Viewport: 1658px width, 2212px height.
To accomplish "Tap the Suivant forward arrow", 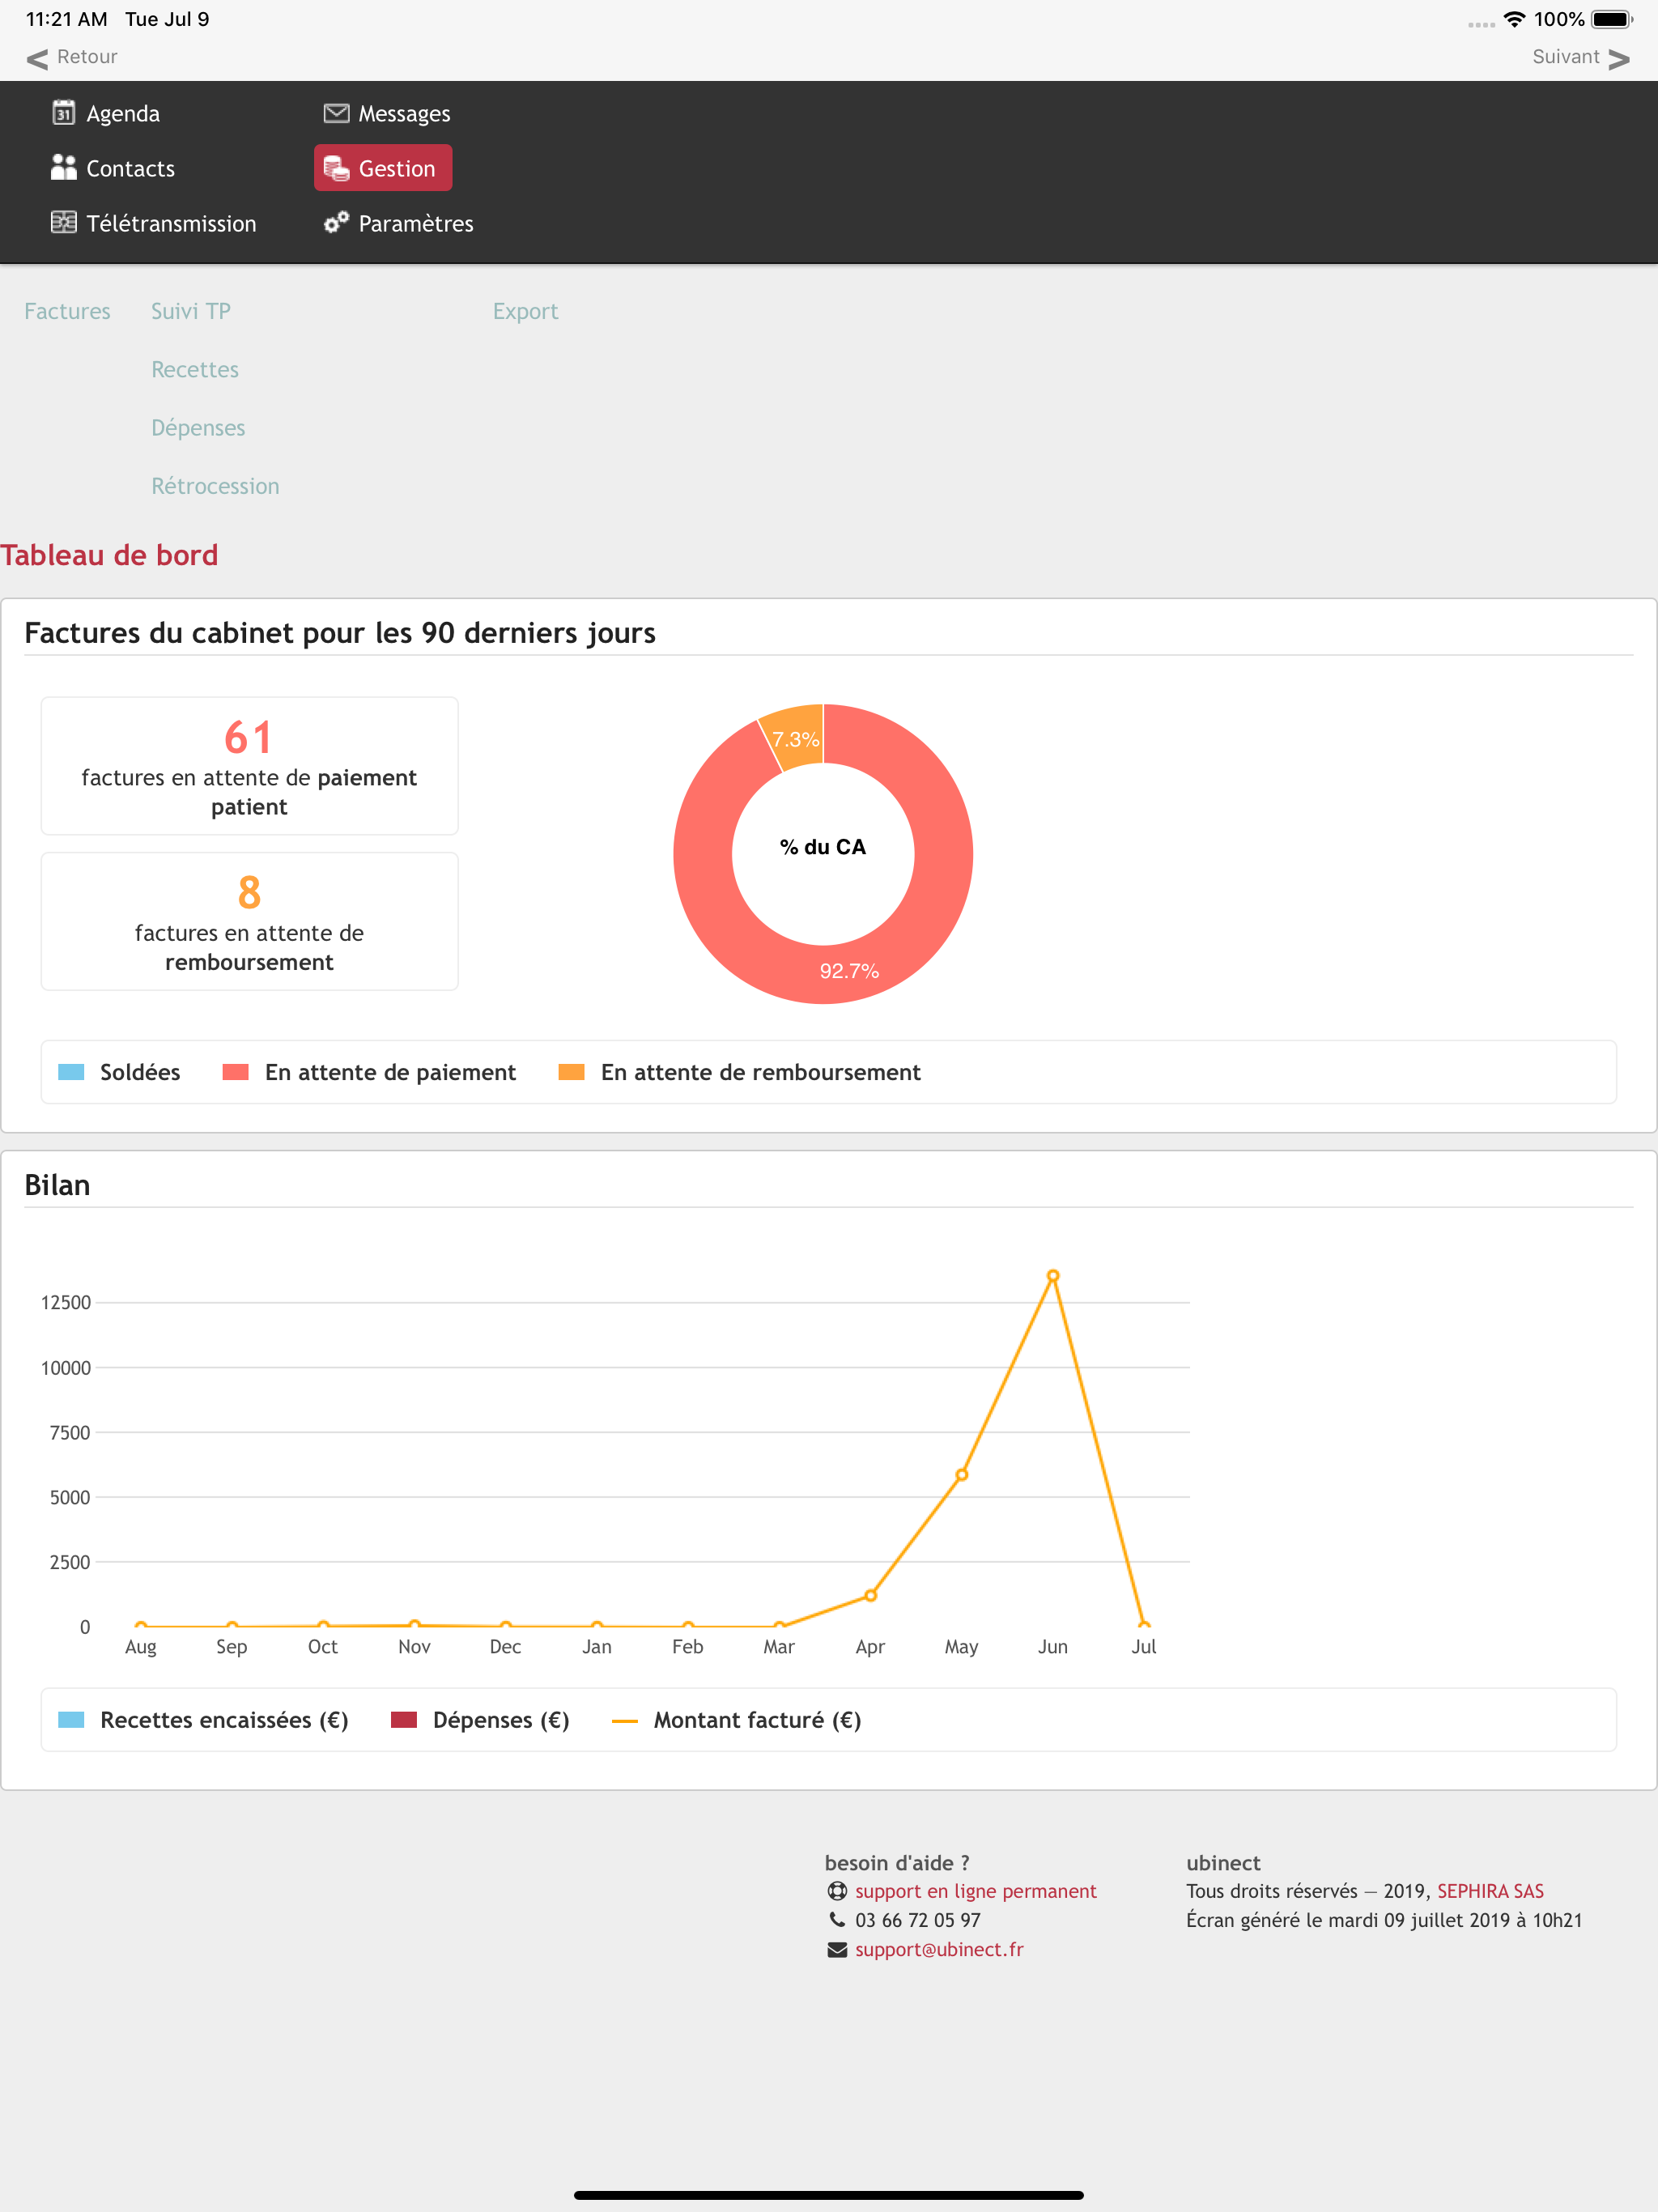I will point(1619,59).
